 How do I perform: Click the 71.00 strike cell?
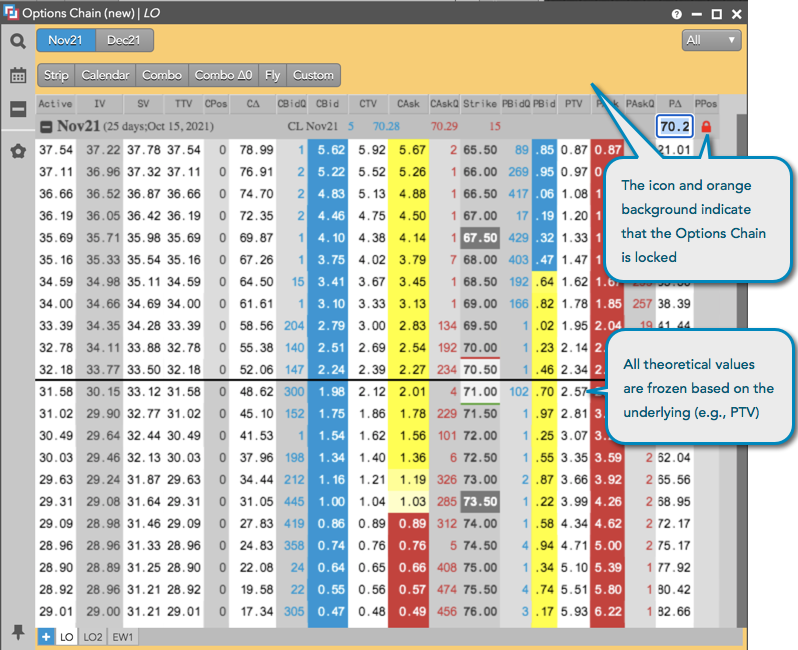(480, 392)
